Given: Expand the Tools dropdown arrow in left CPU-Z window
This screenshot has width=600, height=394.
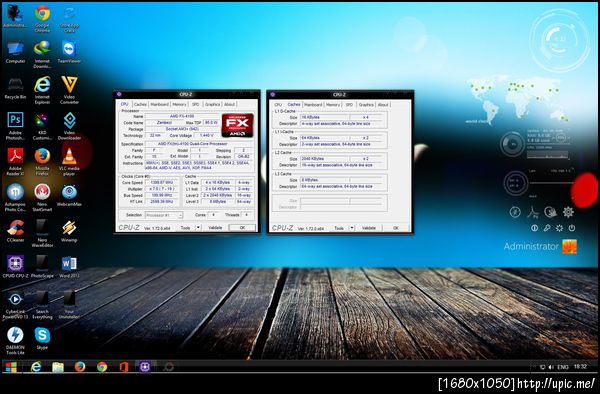Looking at the screenshot, I should pyautogui.click(x=198, y=228).
